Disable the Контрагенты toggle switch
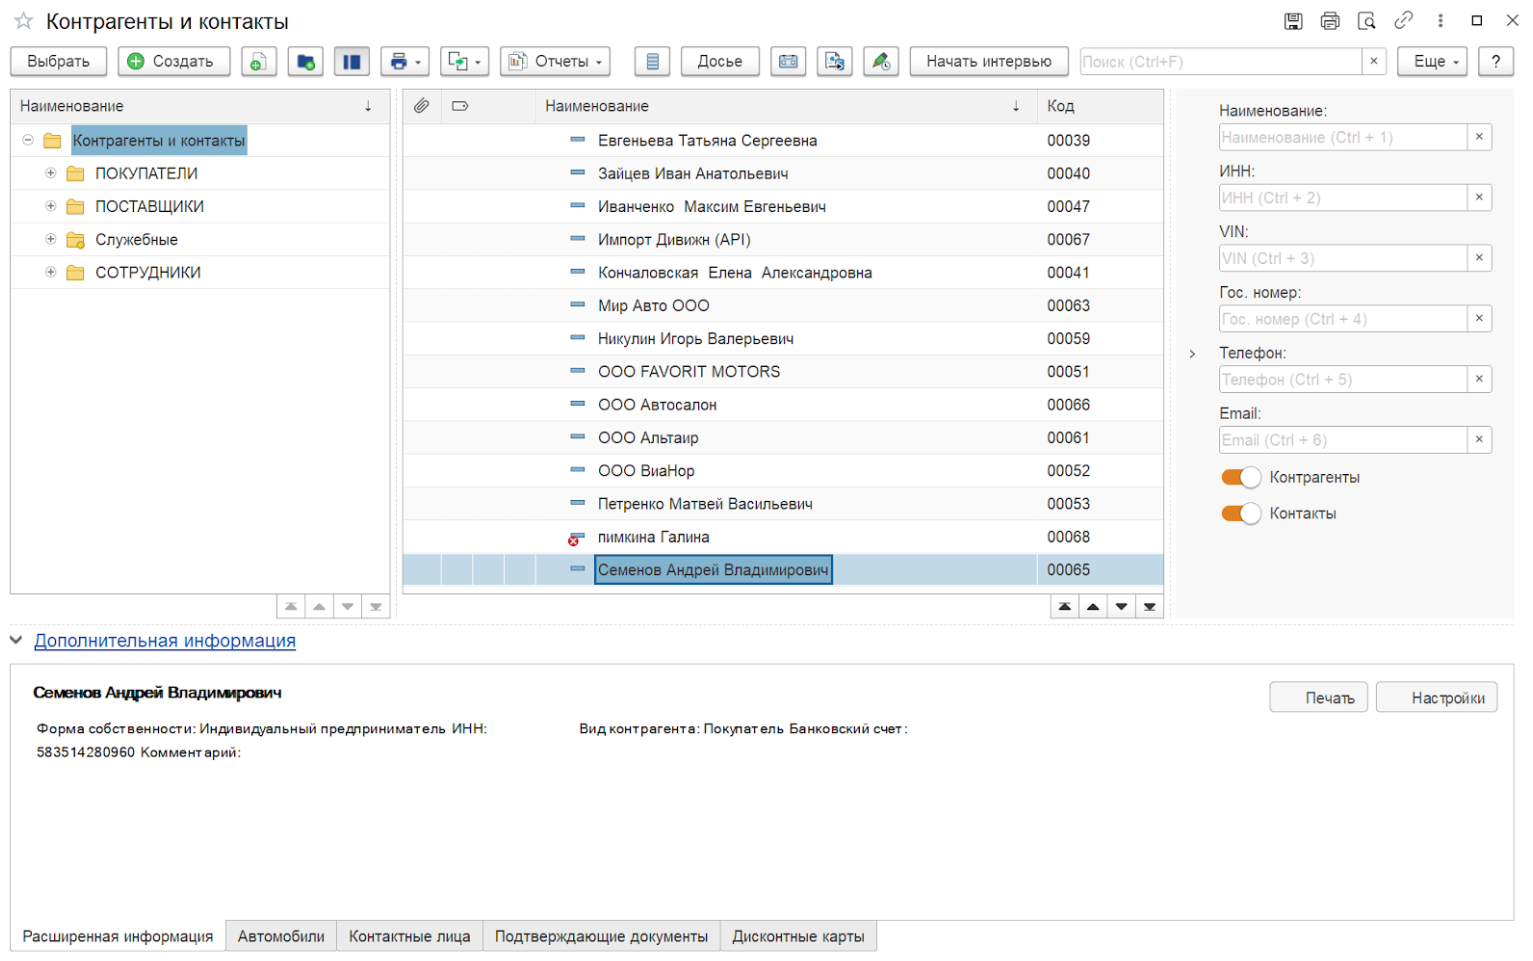This screenshot has height=961, width=1533. 1241,478
